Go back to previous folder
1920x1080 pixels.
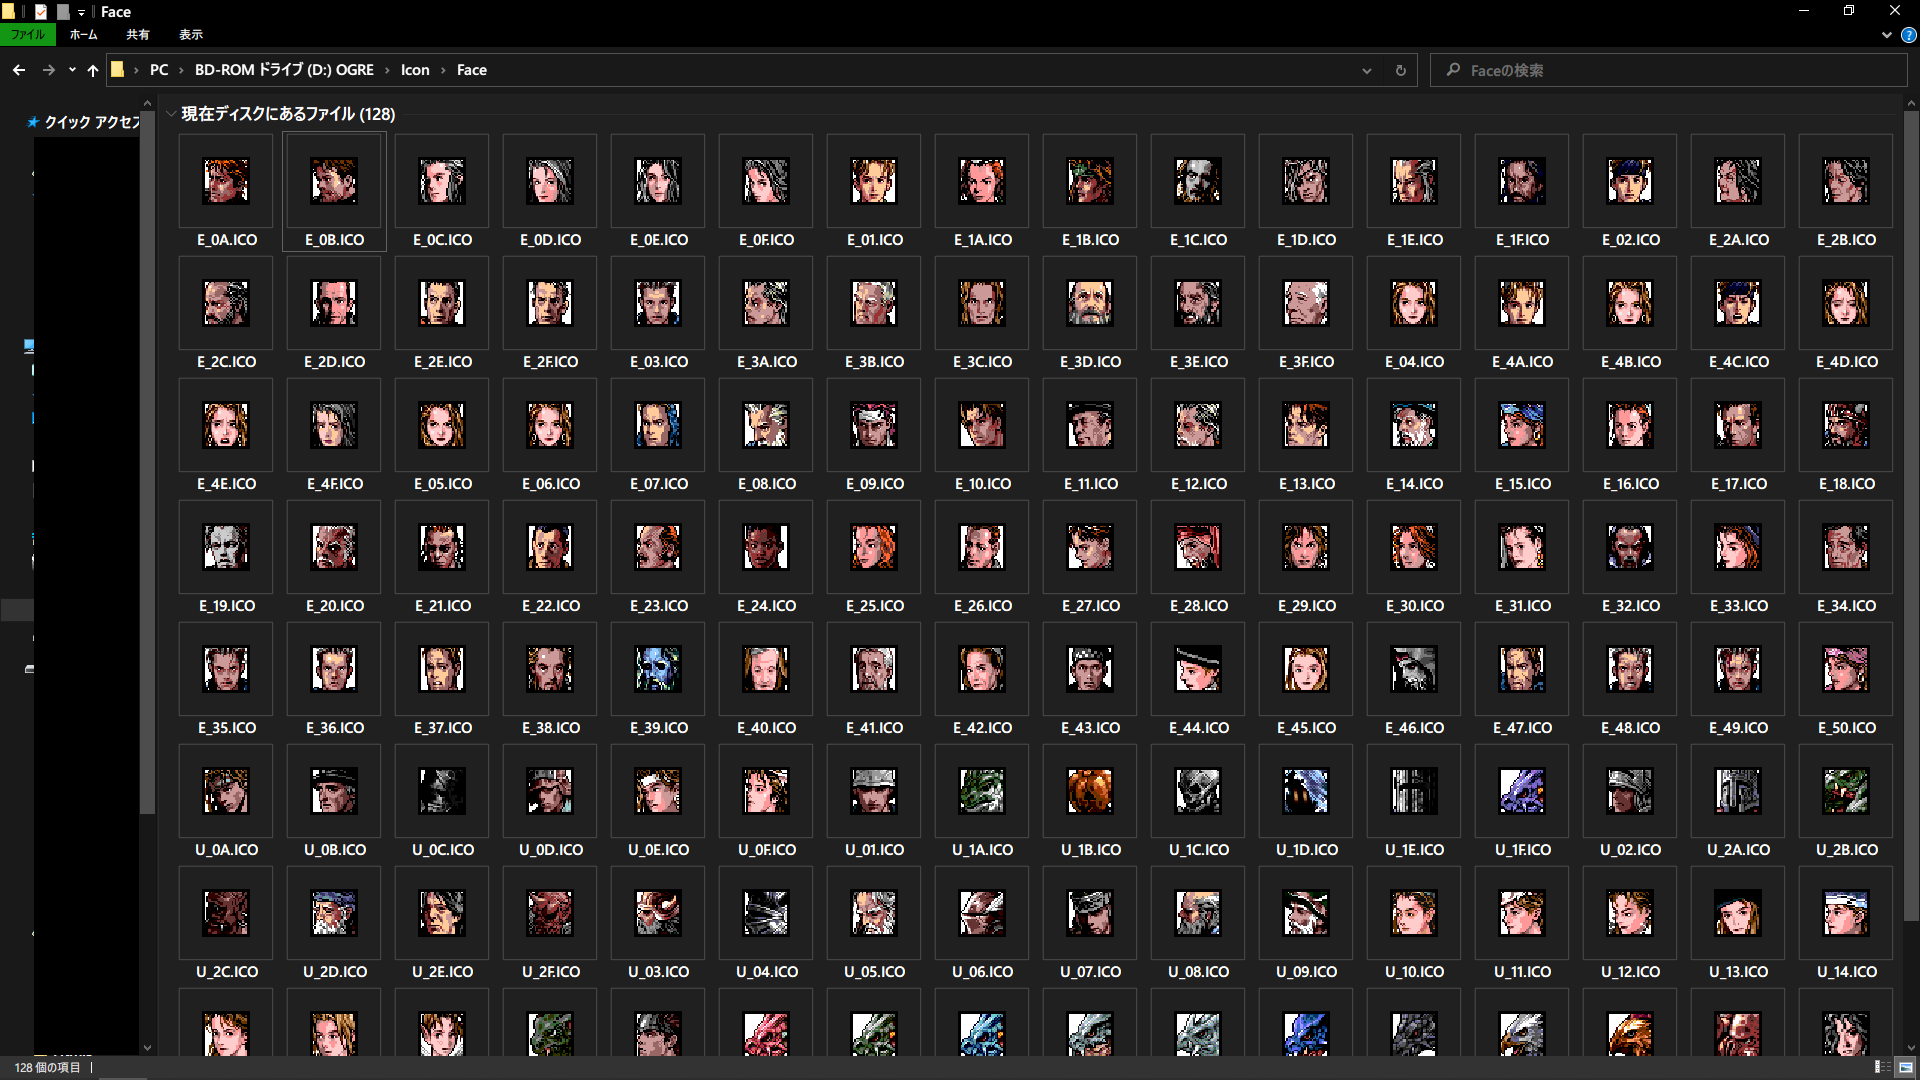[19, 70]
